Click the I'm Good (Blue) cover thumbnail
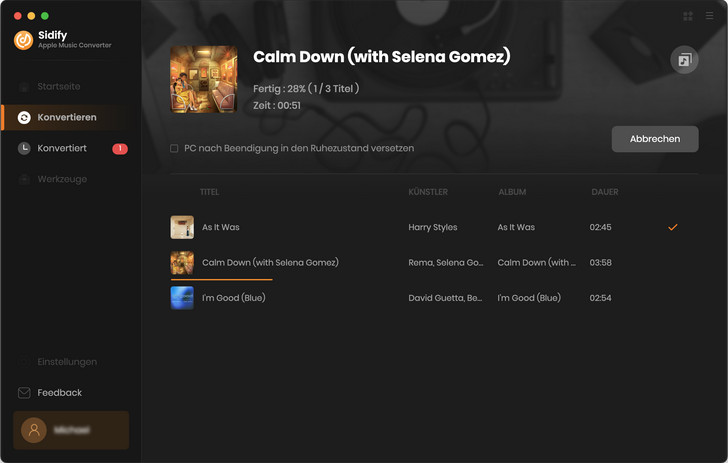 pyautogui.click(x=182, y=298)
